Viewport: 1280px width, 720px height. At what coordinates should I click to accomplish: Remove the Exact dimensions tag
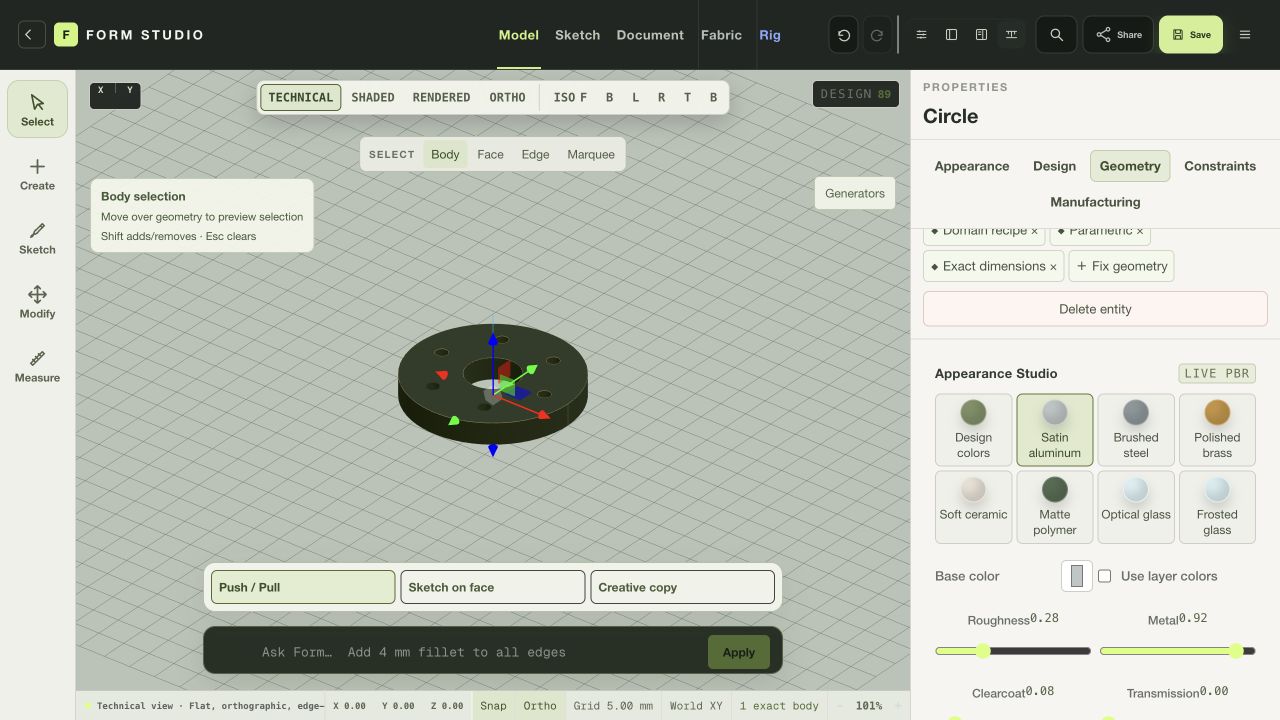[x=1053, y=267]
